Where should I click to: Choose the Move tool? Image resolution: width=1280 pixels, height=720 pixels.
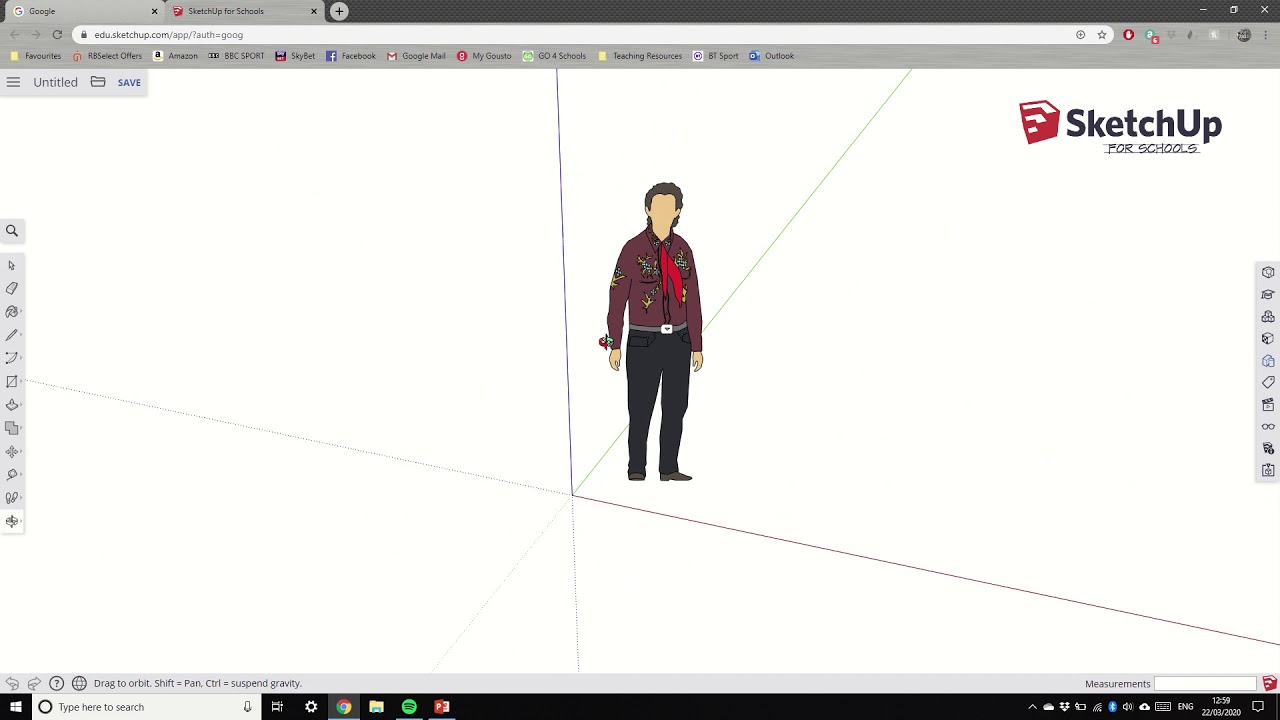(x=12, y=451)
